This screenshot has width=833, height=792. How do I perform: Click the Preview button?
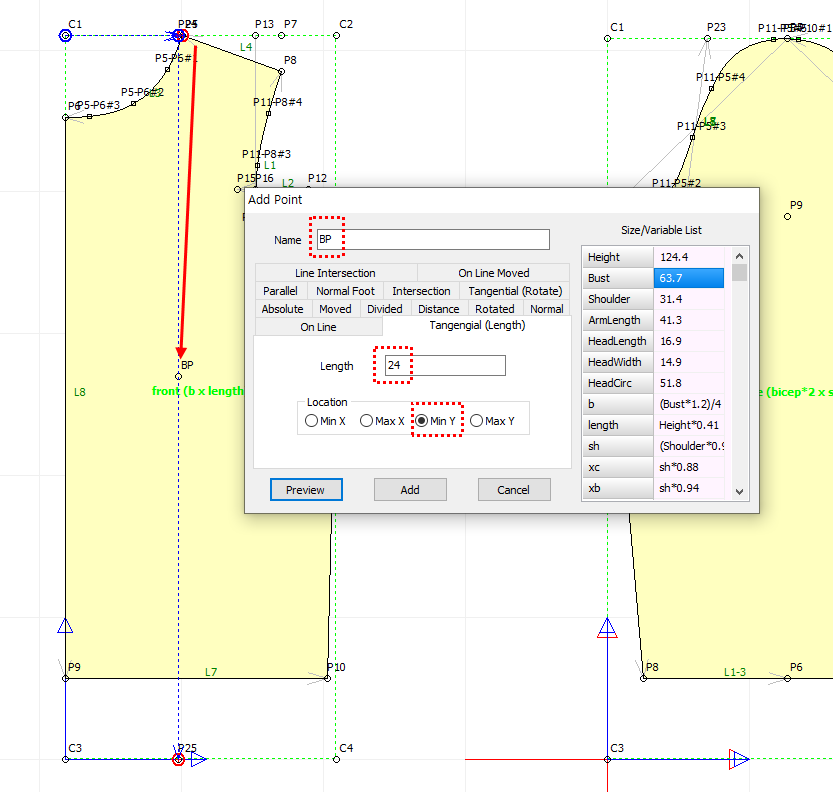click(306, 490)
